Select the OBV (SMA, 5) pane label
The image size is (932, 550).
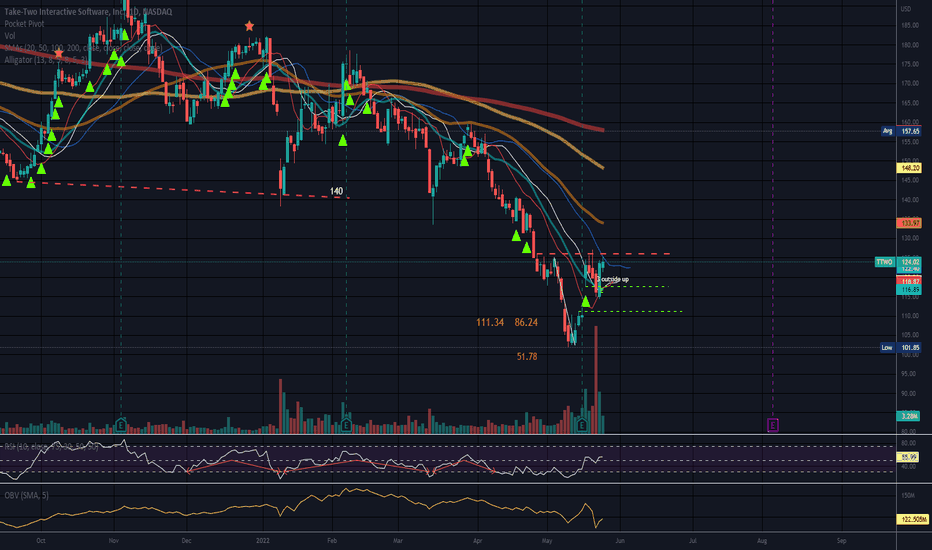27,495
